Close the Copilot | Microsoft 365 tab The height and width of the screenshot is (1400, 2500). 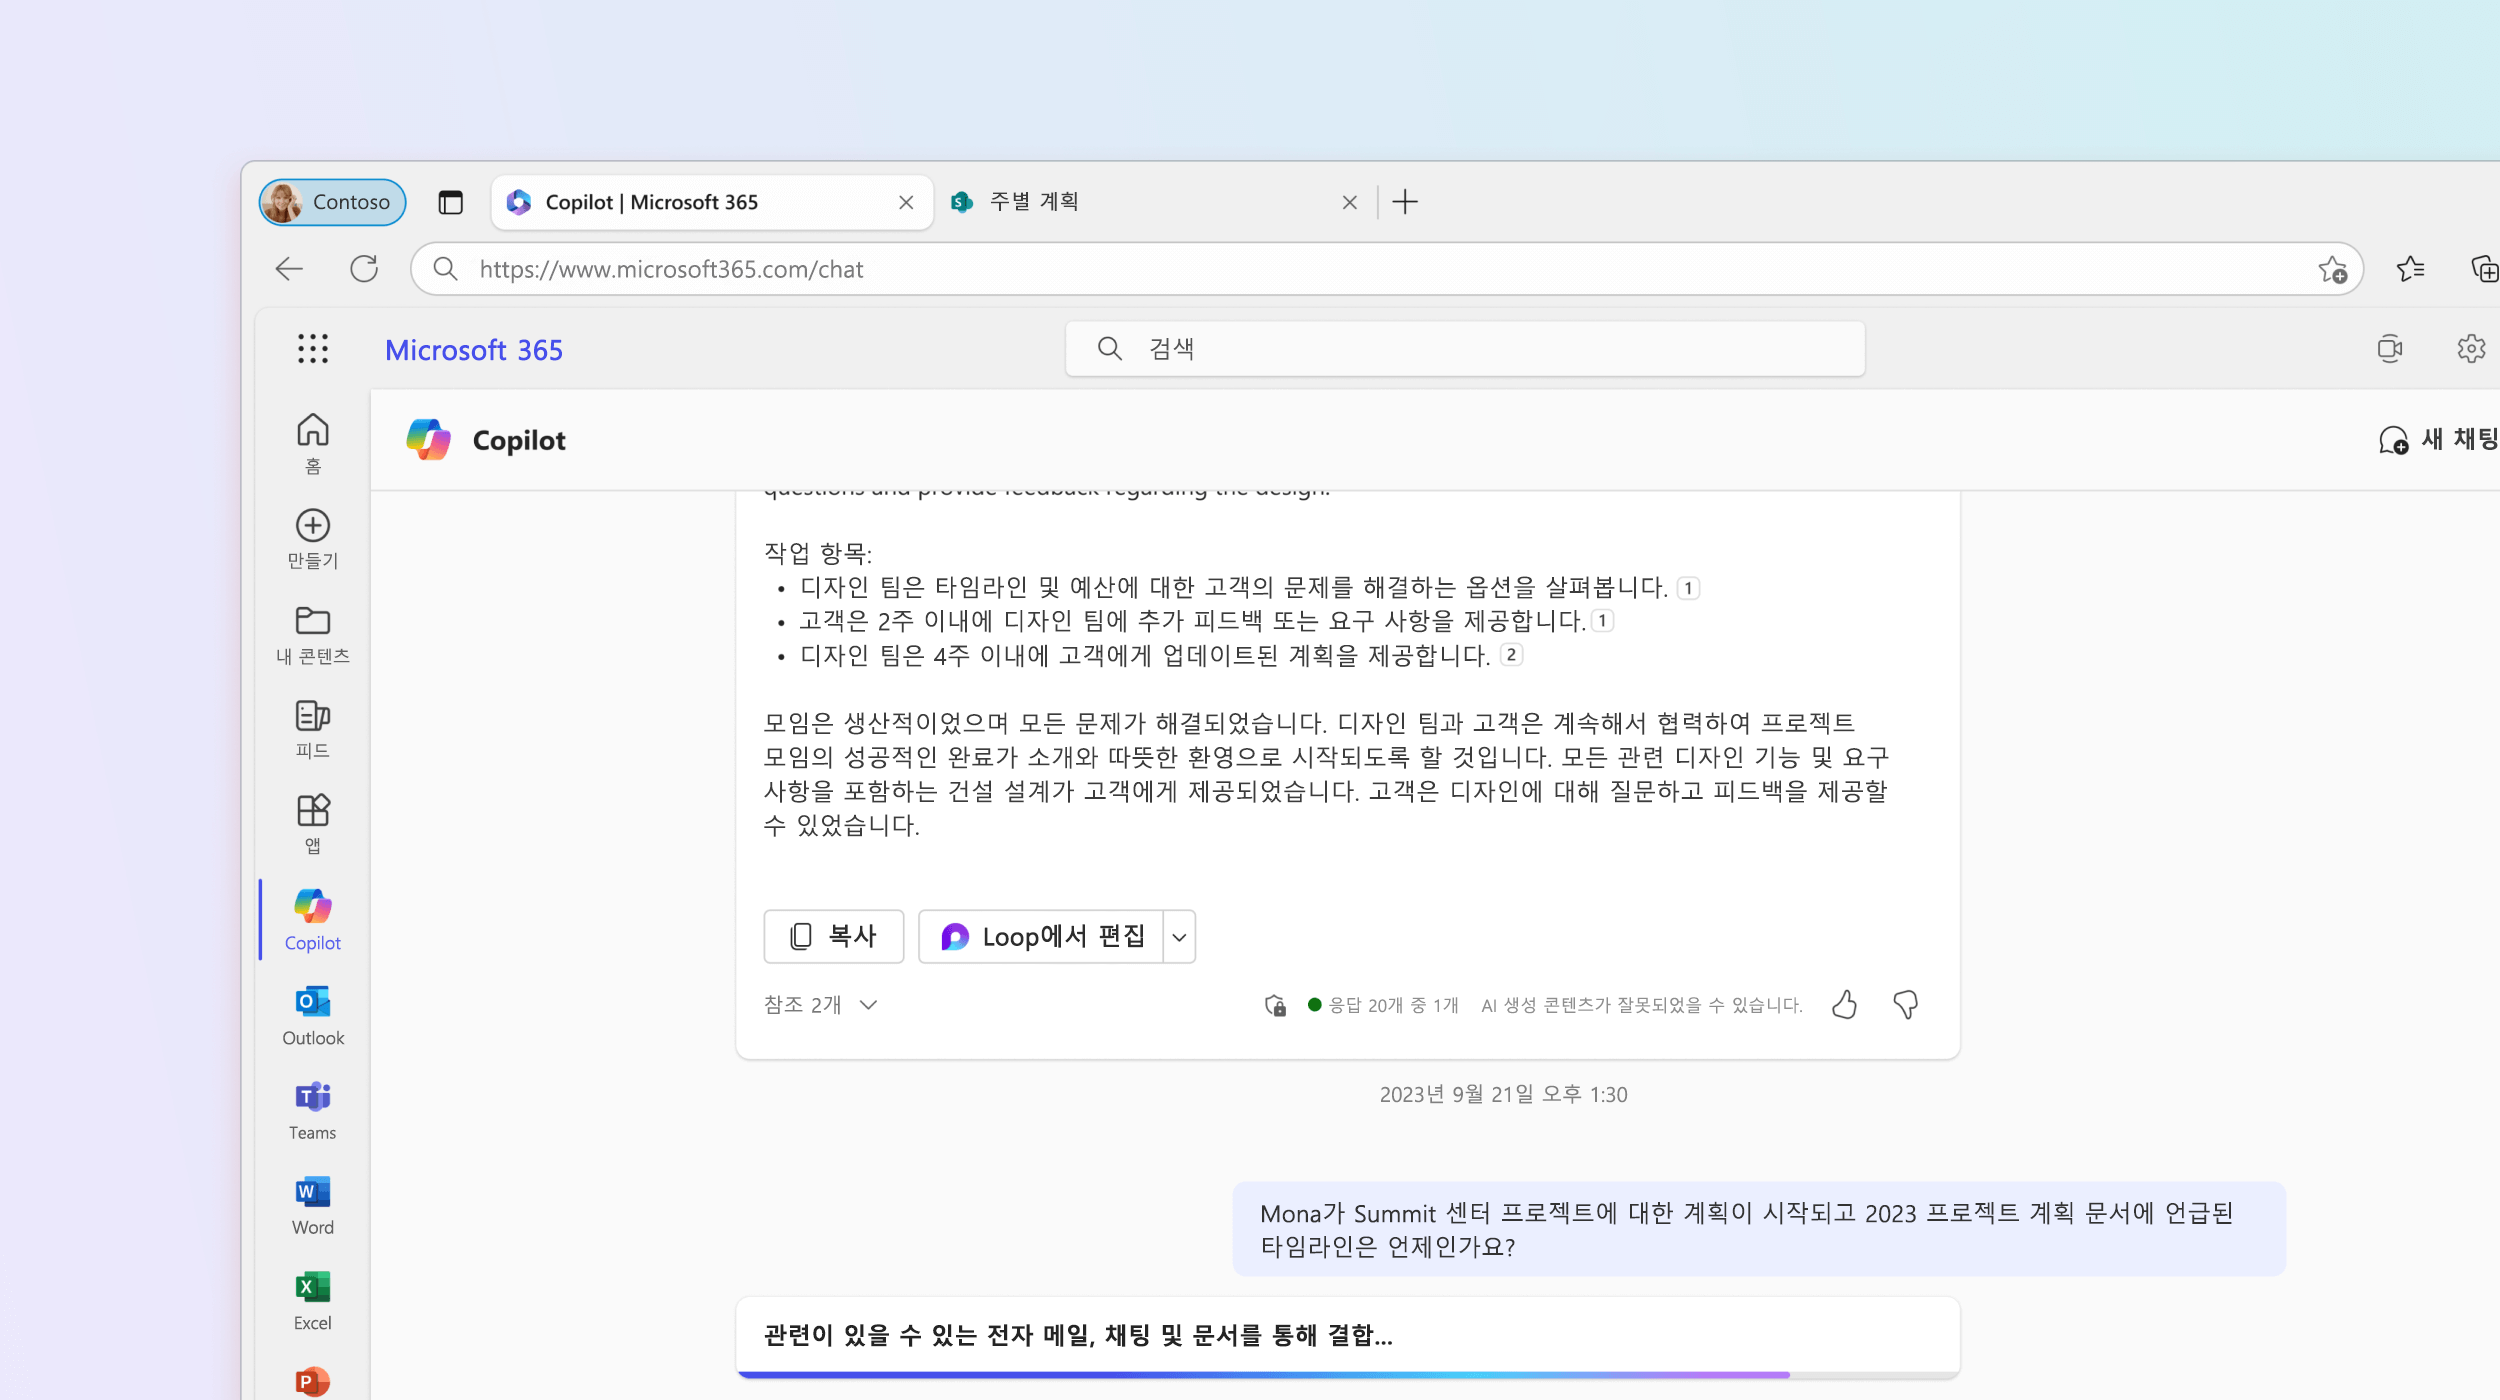906,202
